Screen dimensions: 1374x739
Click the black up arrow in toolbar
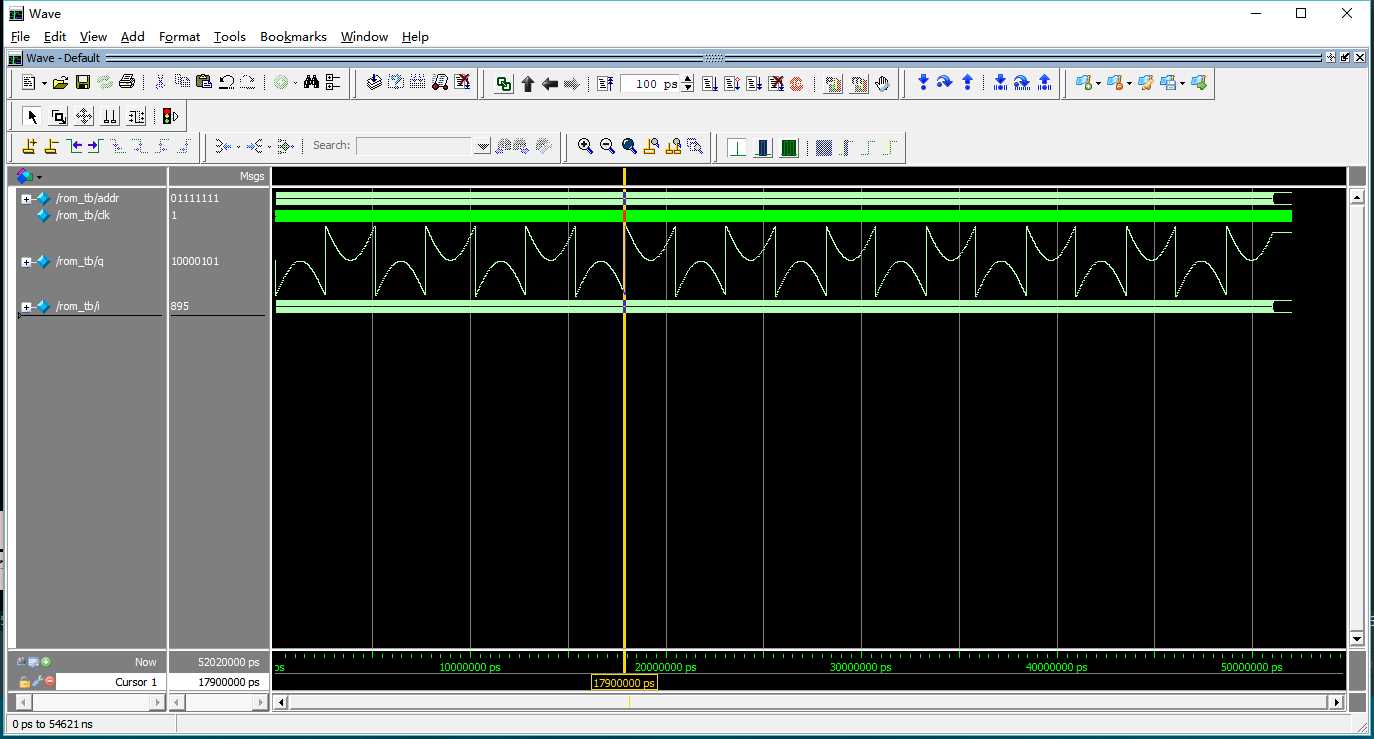528,84
